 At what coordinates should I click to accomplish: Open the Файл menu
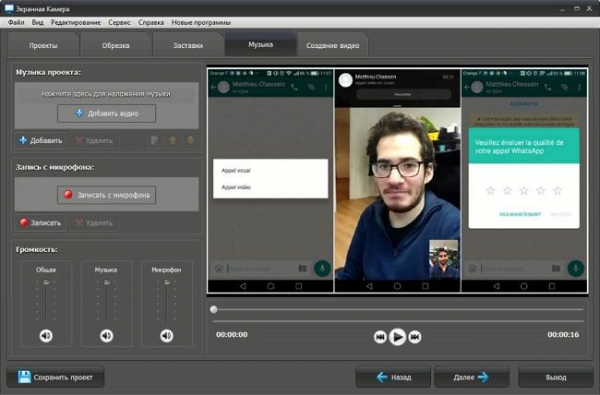pyautogui.click(x=16, y=23)
